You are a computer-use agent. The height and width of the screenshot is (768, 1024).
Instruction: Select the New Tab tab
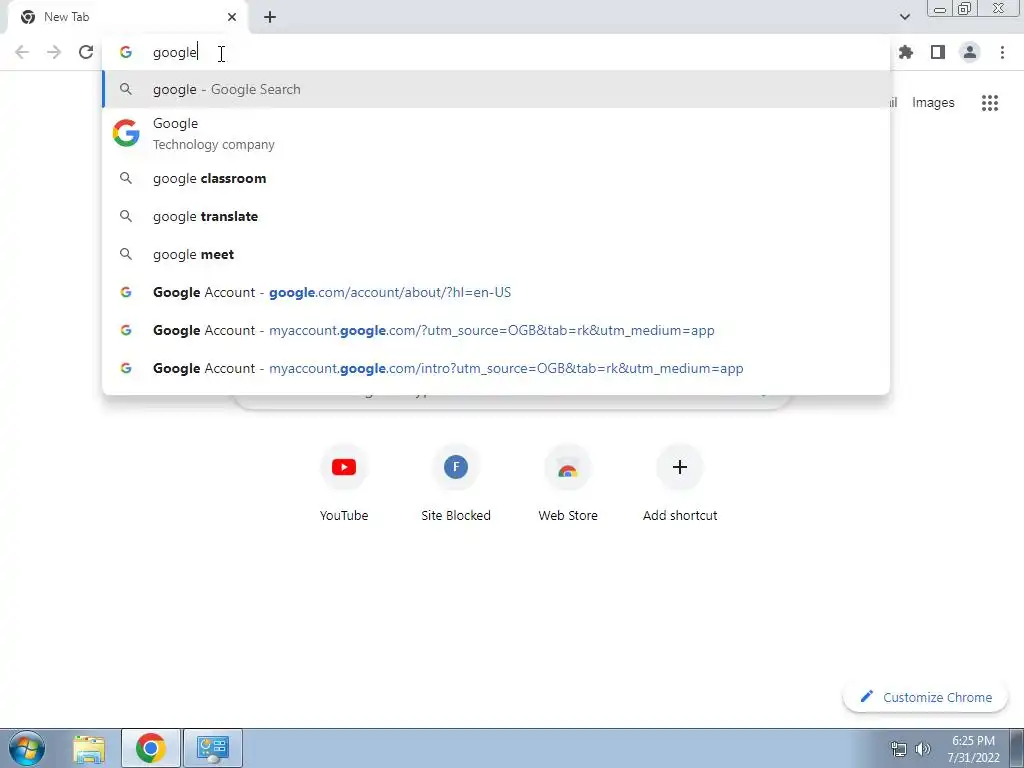[128, 18]
